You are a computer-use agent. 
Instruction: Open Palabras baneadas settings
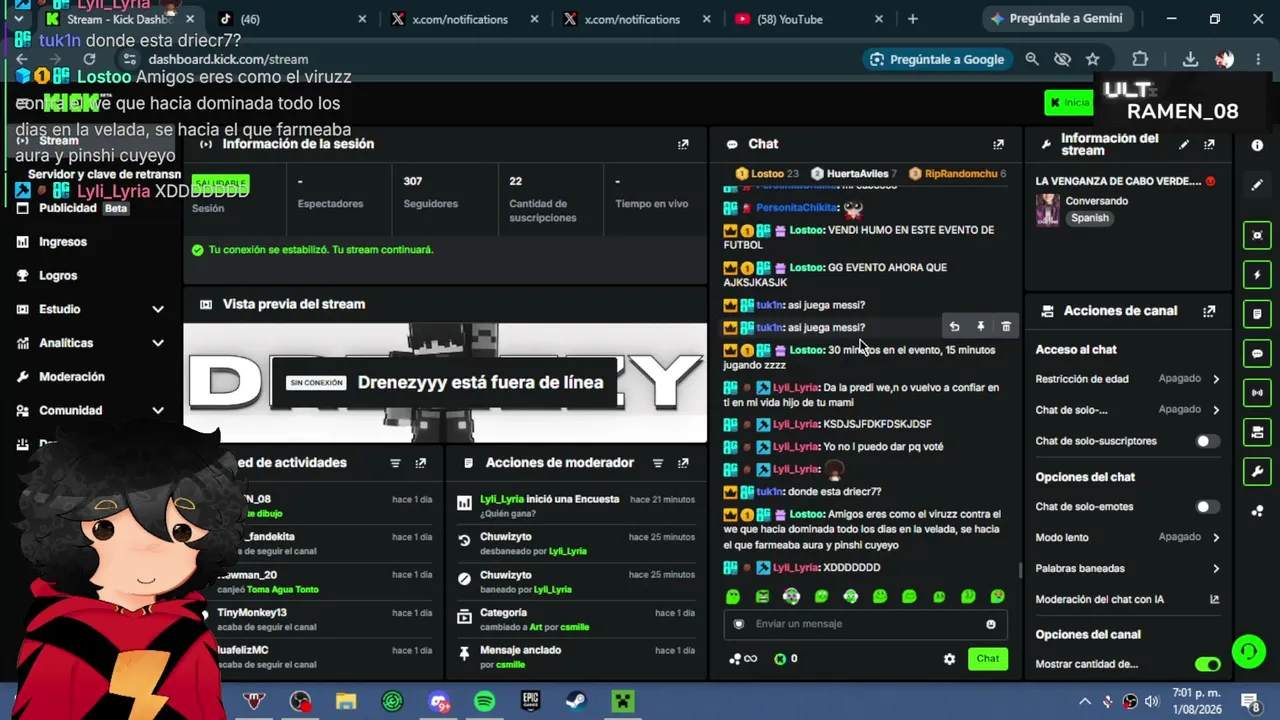[x=1128, y=568]
